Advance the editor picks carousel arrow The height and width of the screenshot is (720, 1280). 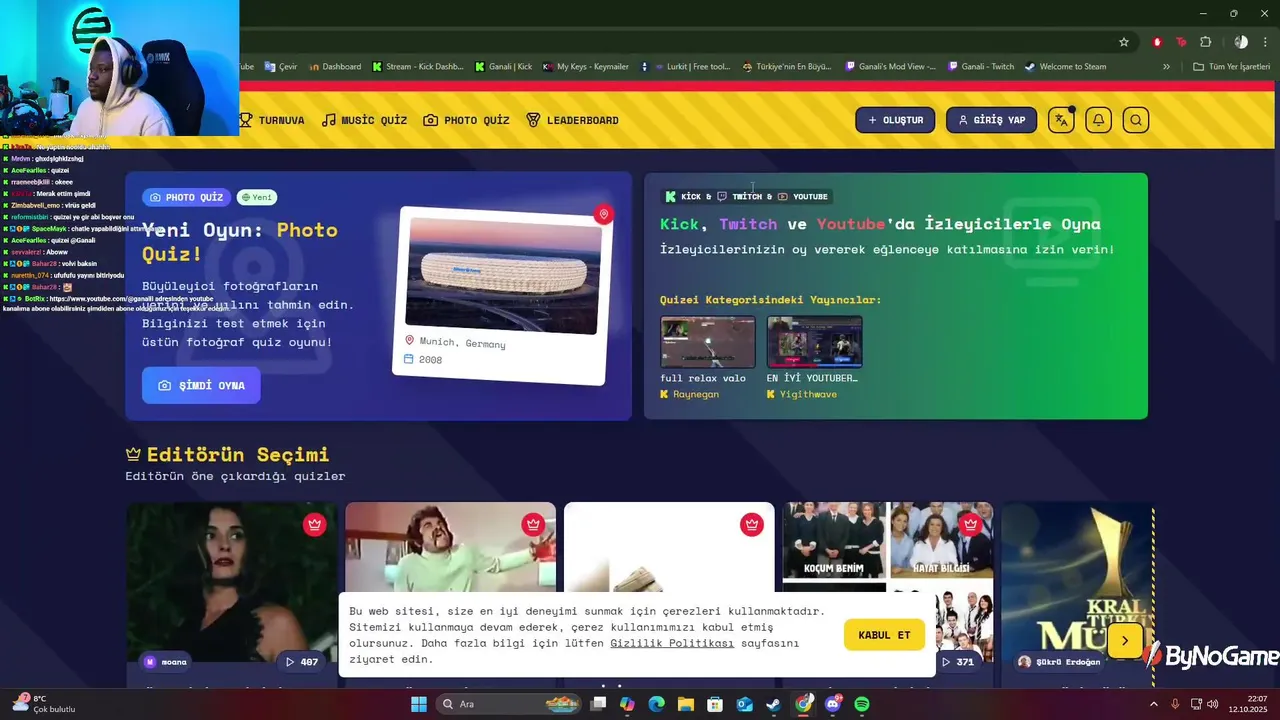tap(1125, 641)
